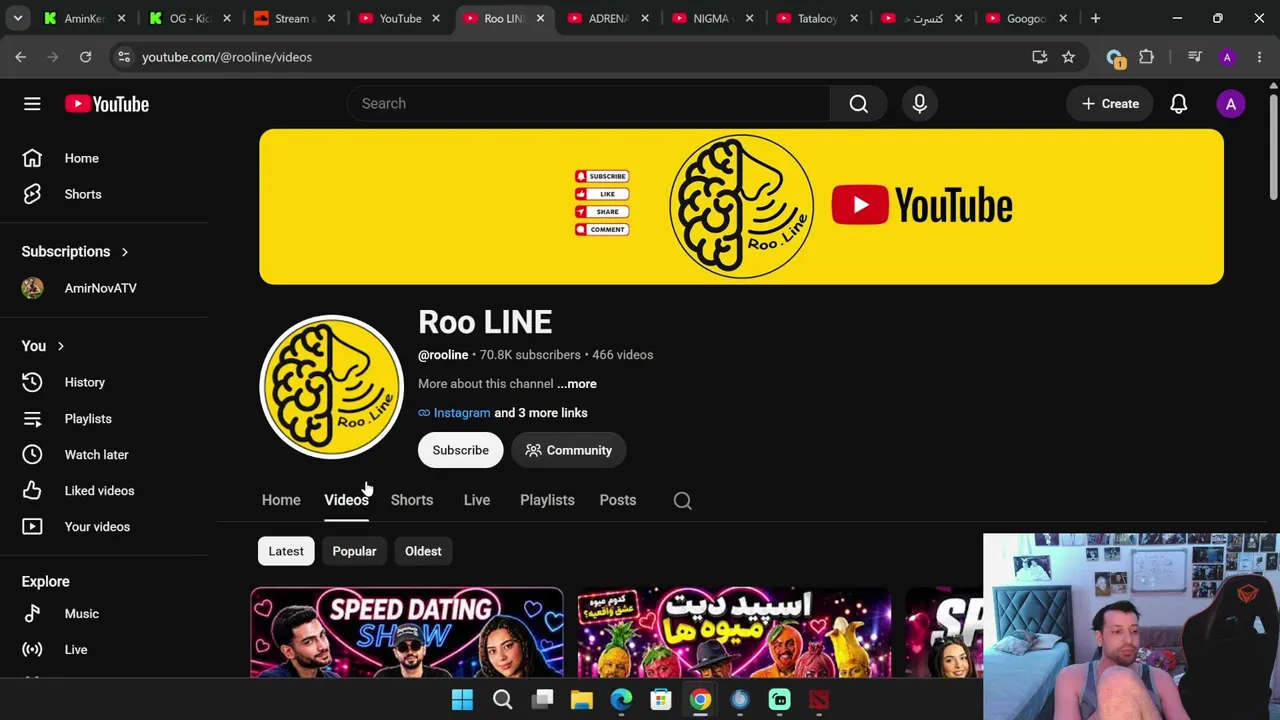Screen dimensions: 1280x720
Task: Click the magnifier search button beside the search box
Action: pyautogui.click(x=858, y=104)
